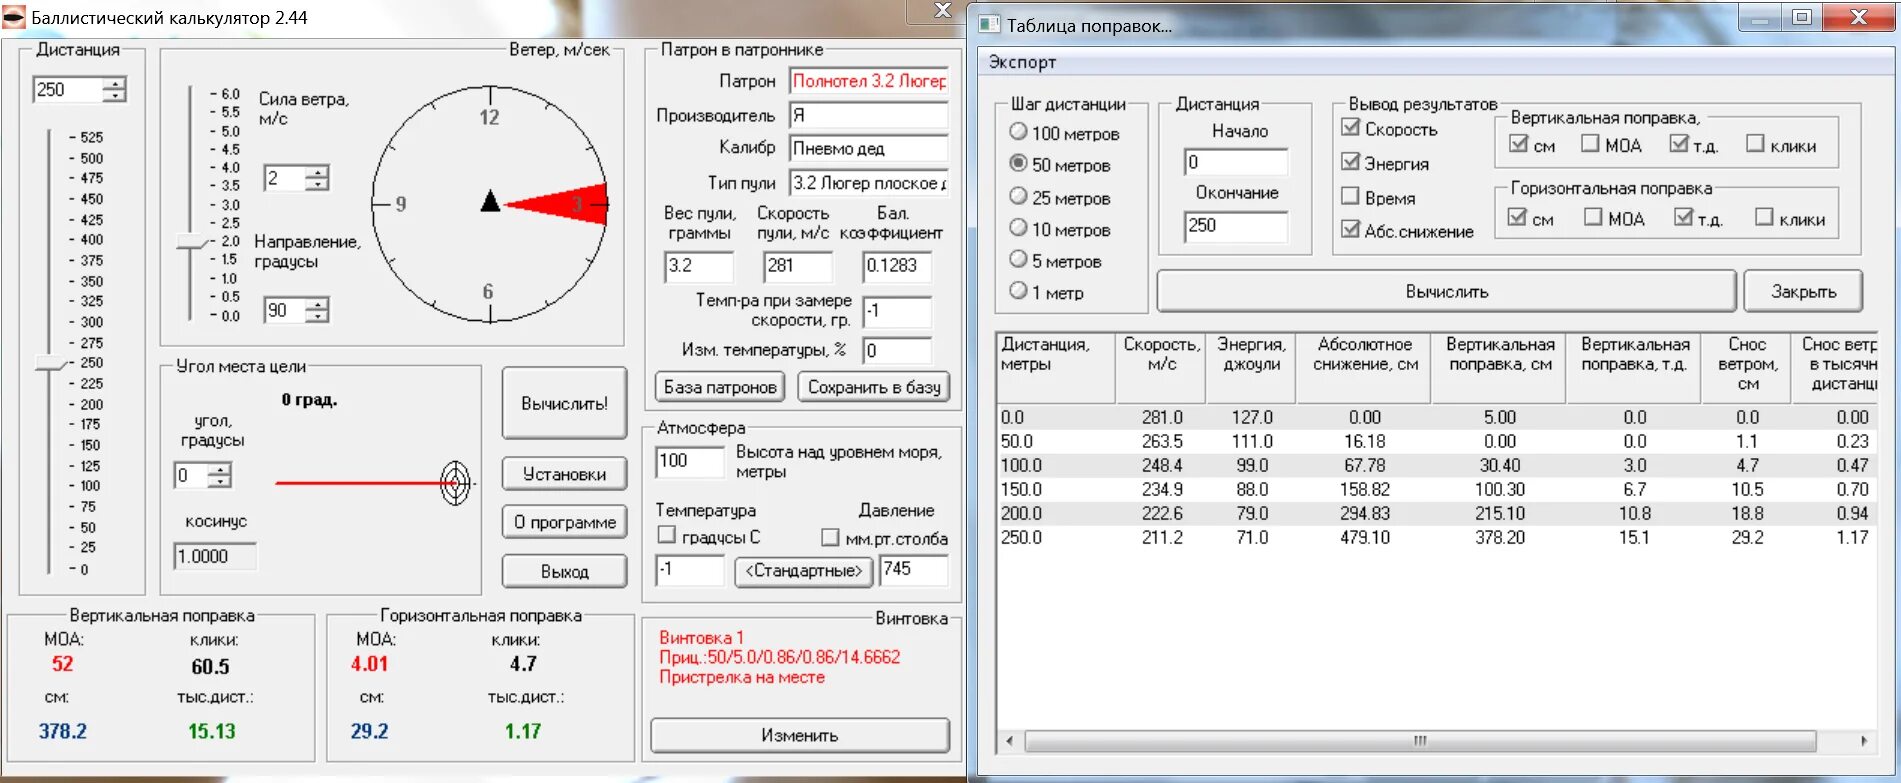Viewport: 1901px width, 783px height.
Task: Select the 10 метров step radio button
Action: (x=1018, y=228)
